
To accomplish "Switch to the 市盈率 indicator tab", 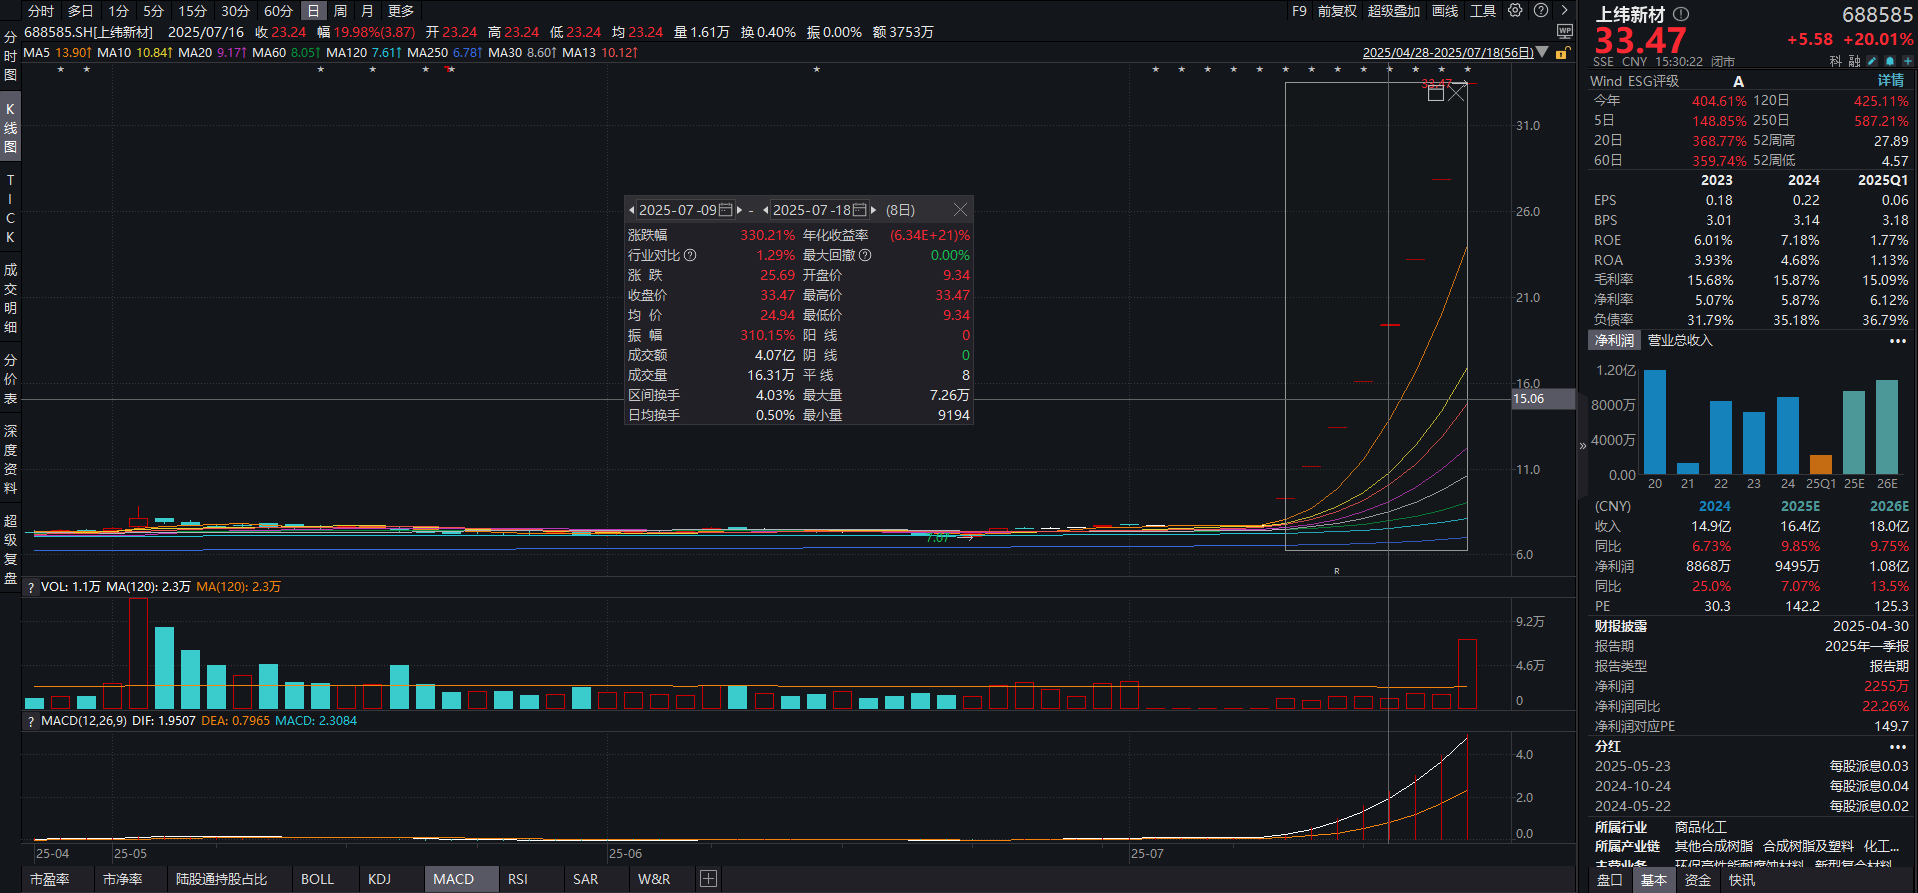I will (x=50, y=879).
